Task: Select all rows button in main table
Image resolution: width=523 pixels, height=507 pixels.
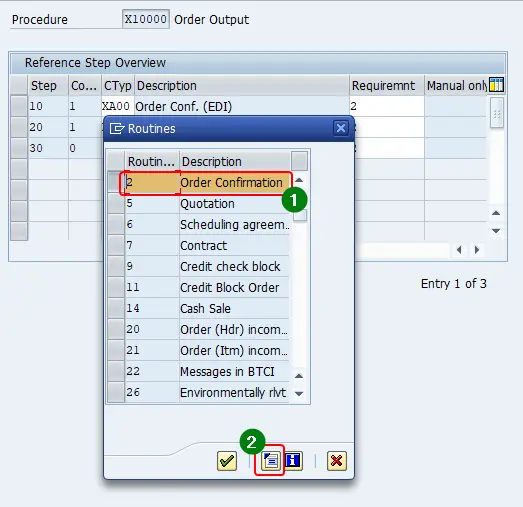Action: 19,85
